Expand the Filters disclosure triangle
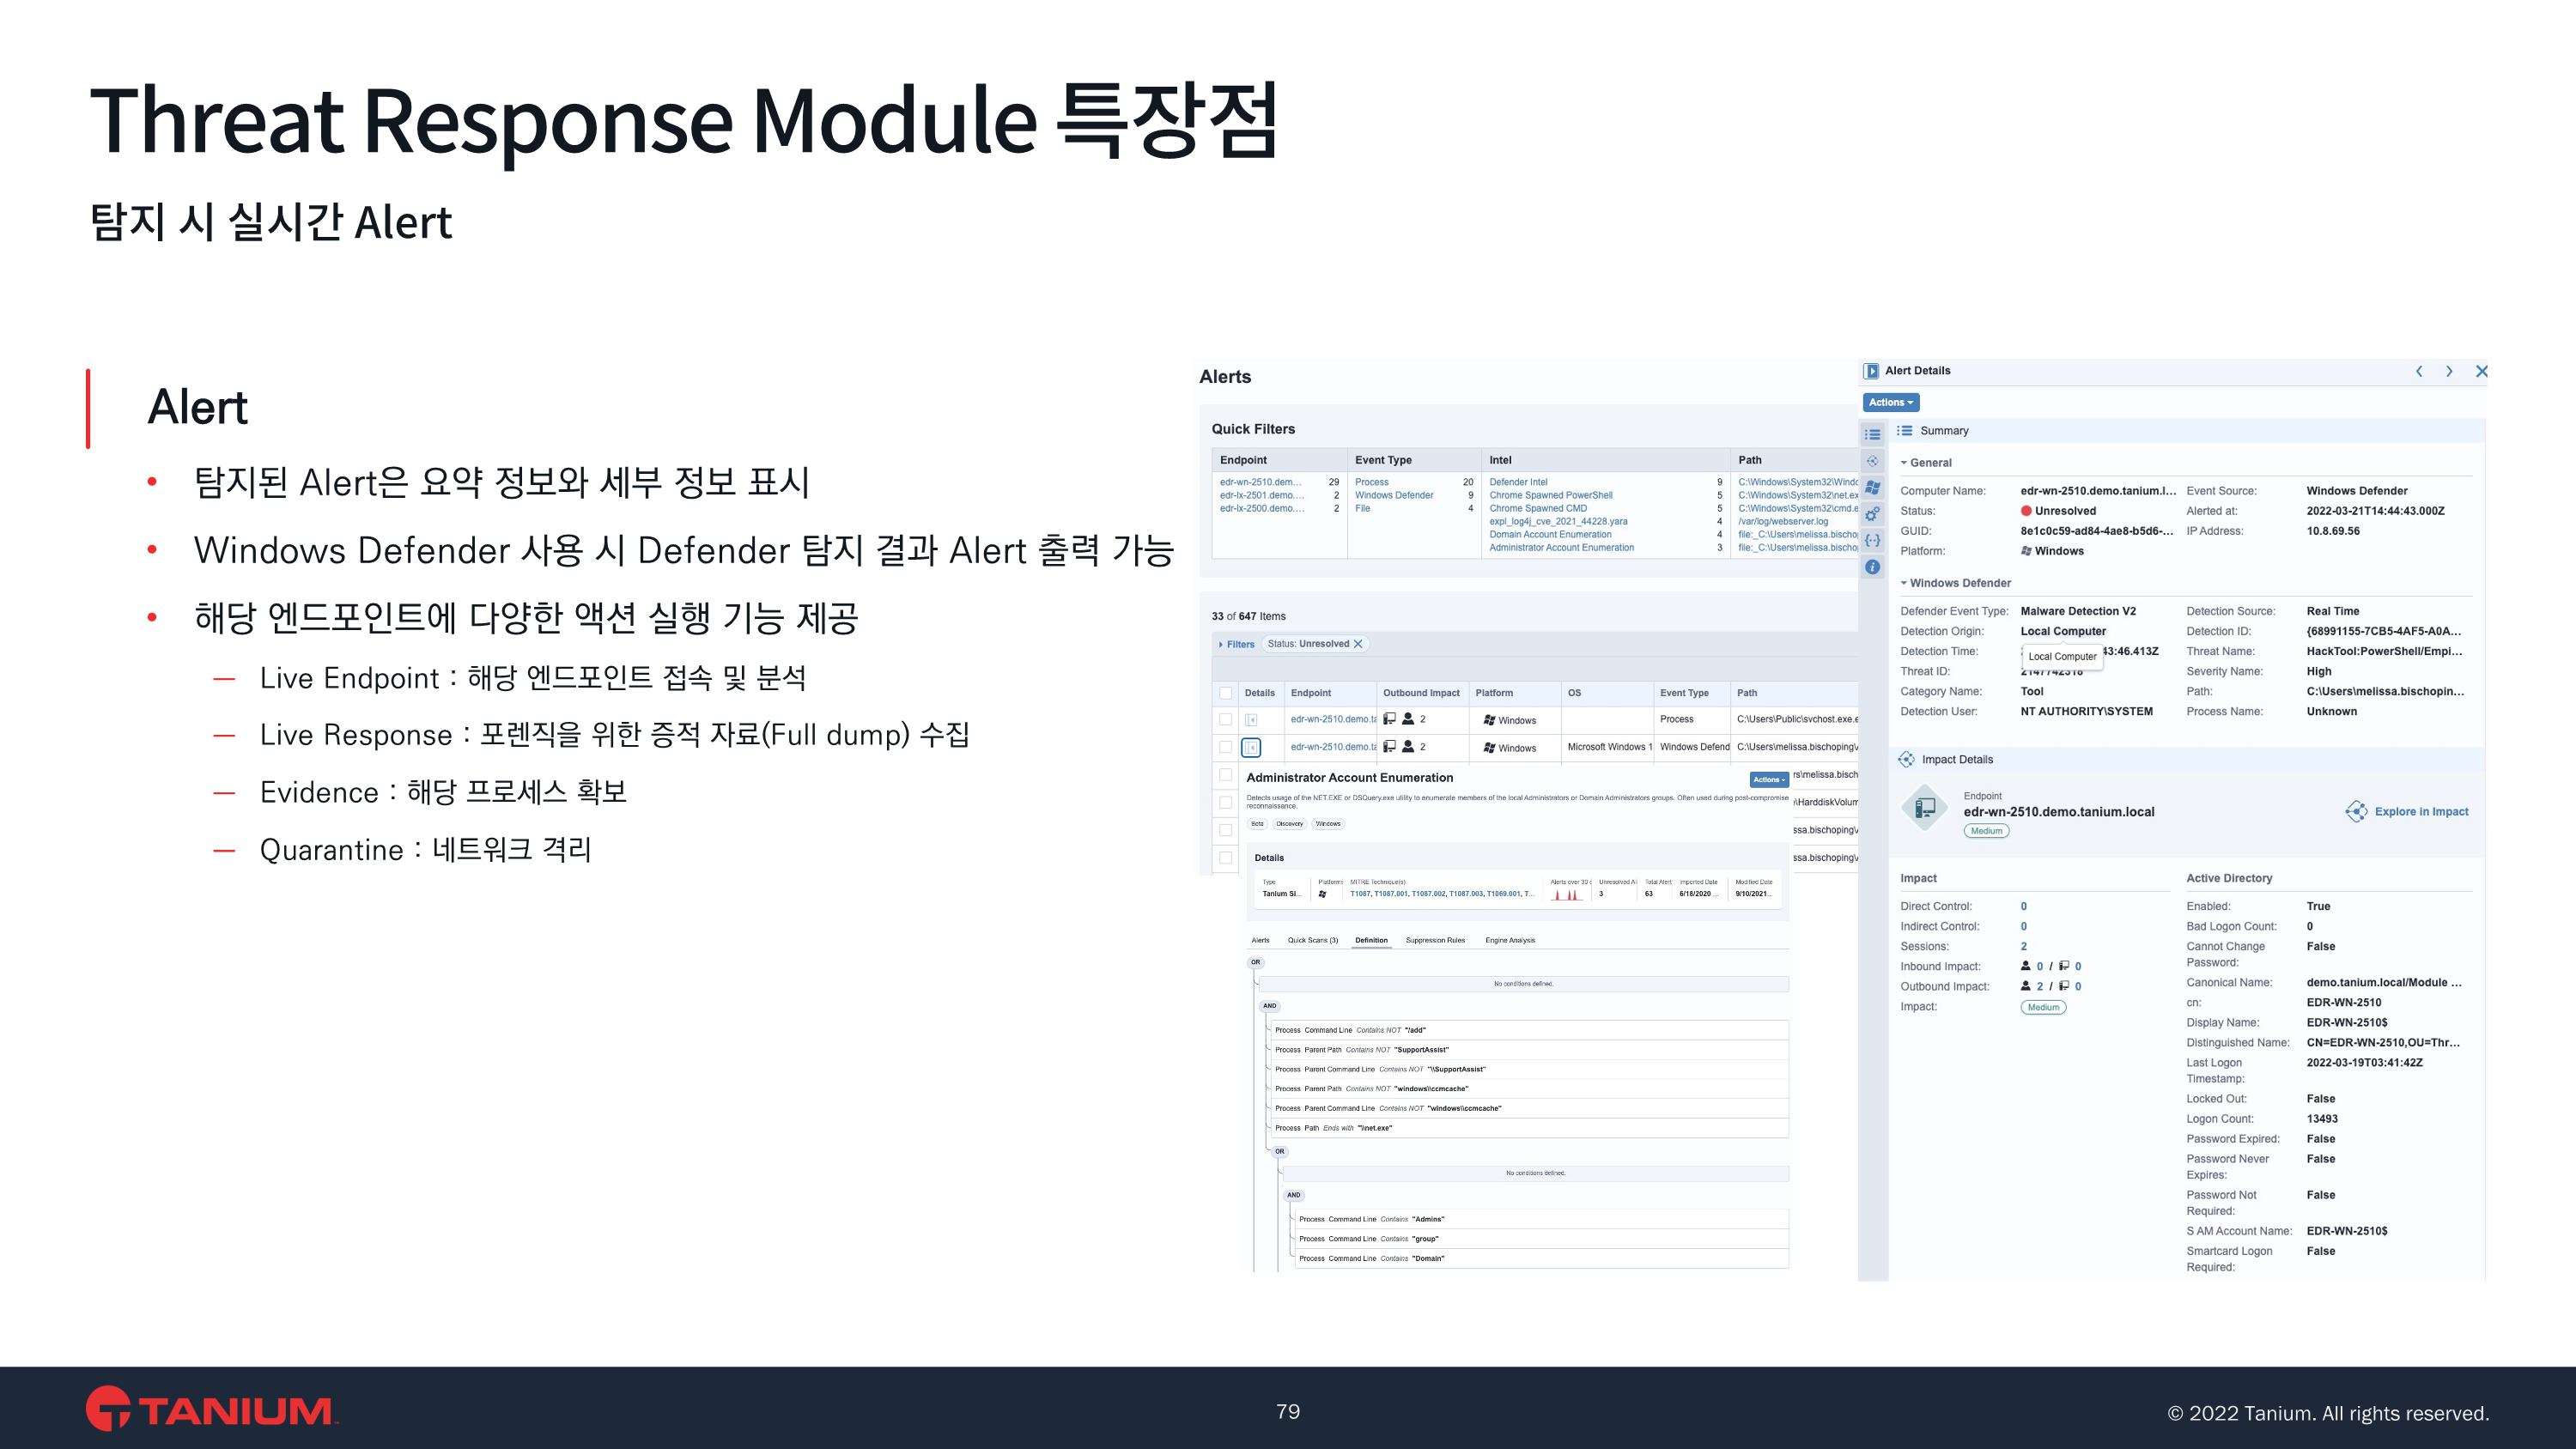Screen dimensions: 2576x1449 click(1221, 645)
